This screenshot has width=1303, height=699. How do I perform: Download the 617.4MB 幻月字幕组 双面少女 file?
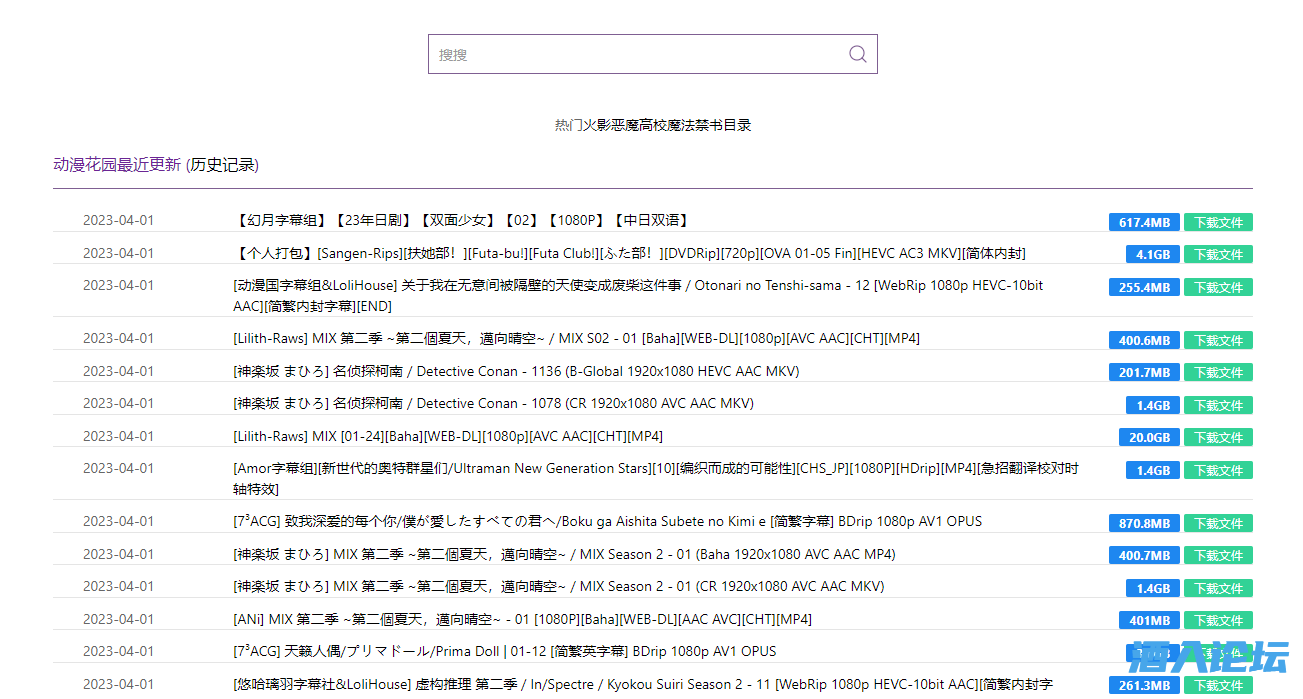pos(1218,222)
